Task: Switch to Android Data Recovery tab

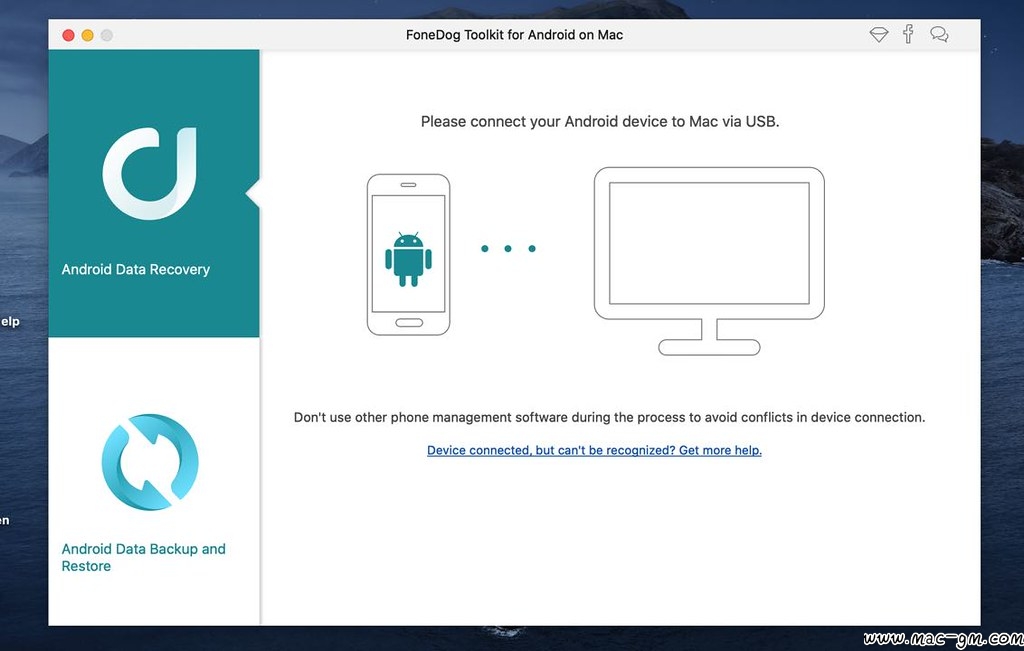Action: click(x=154, y=193)
